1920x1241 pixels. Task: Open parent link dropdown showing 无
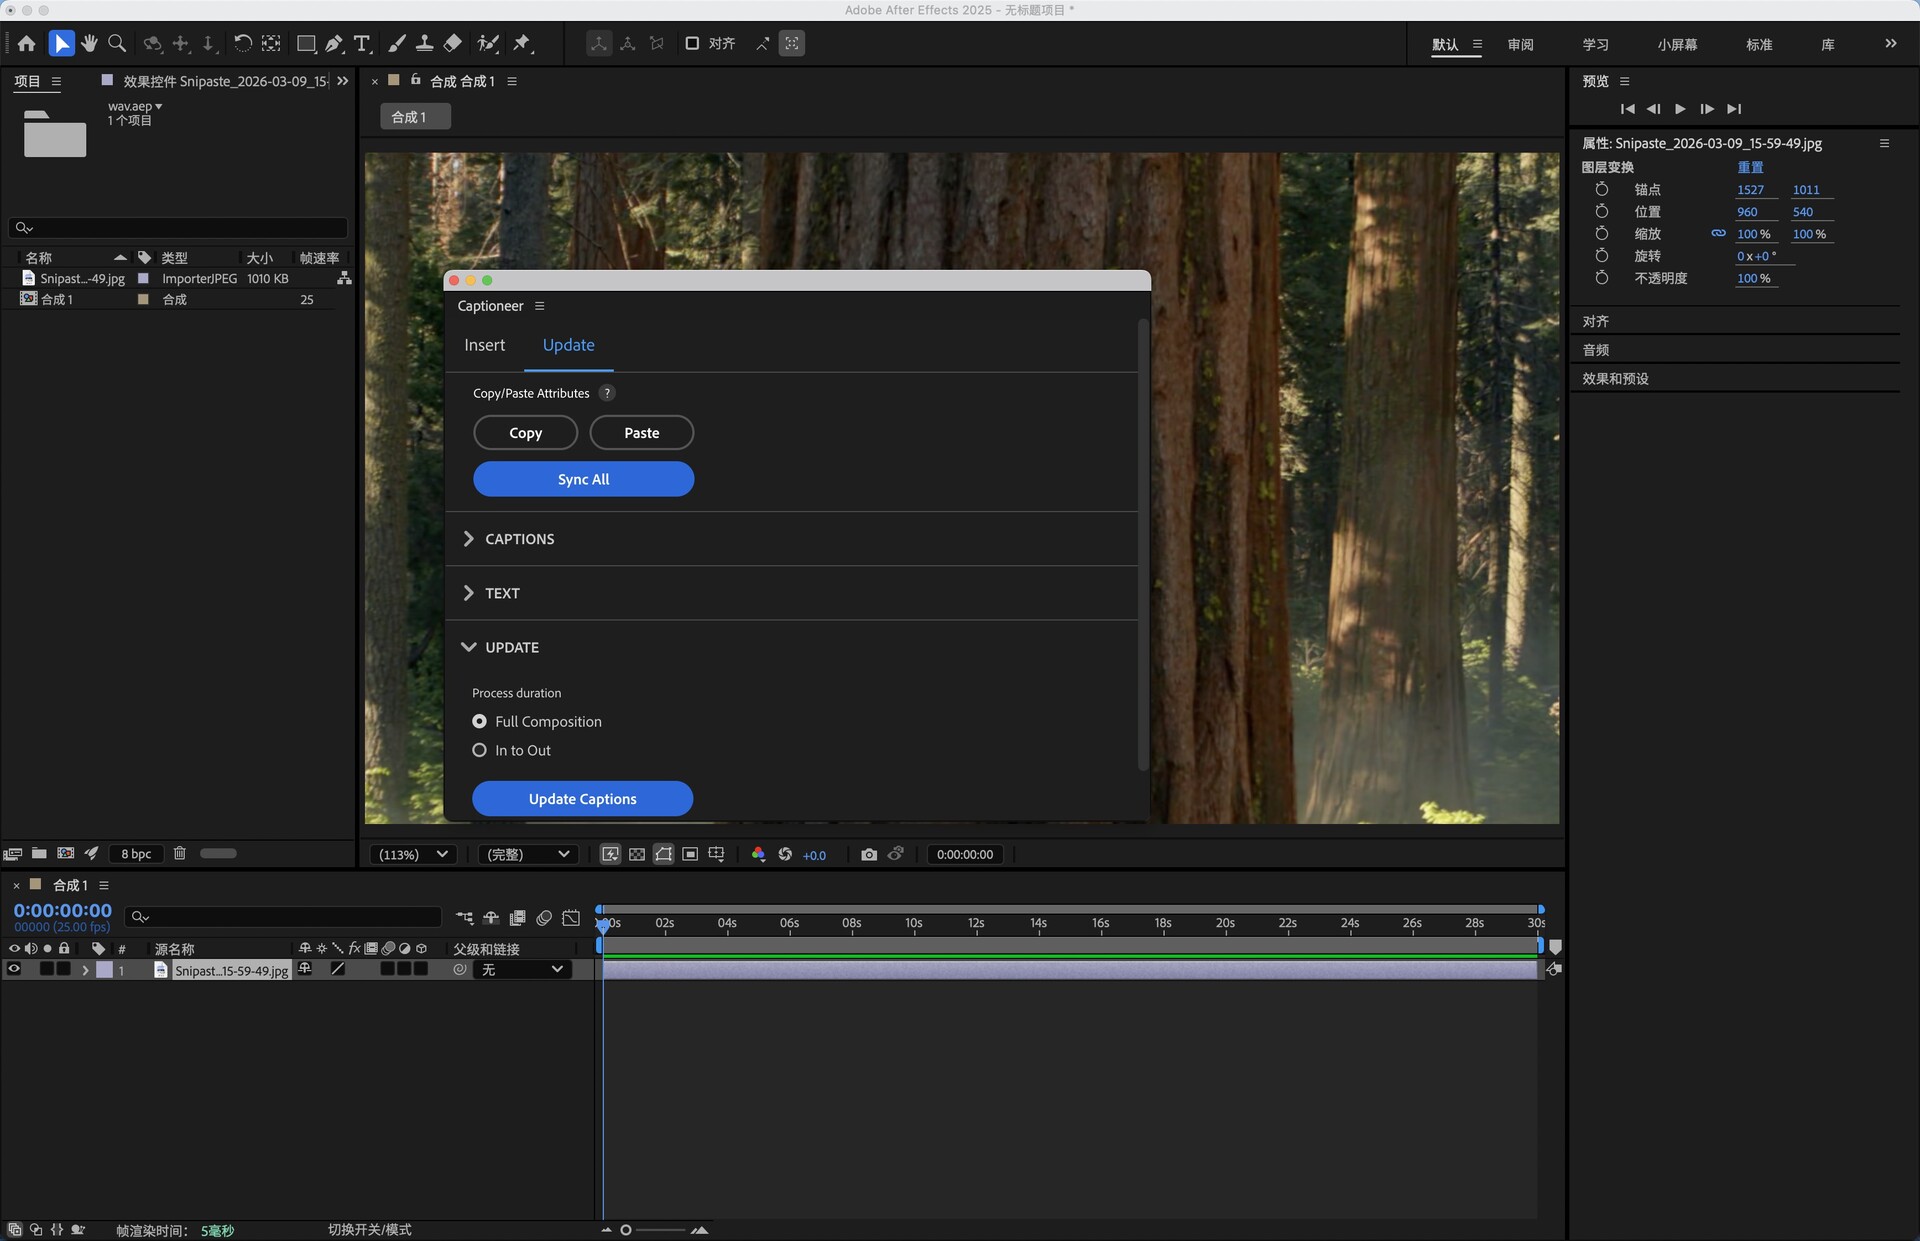click(522, 969)
